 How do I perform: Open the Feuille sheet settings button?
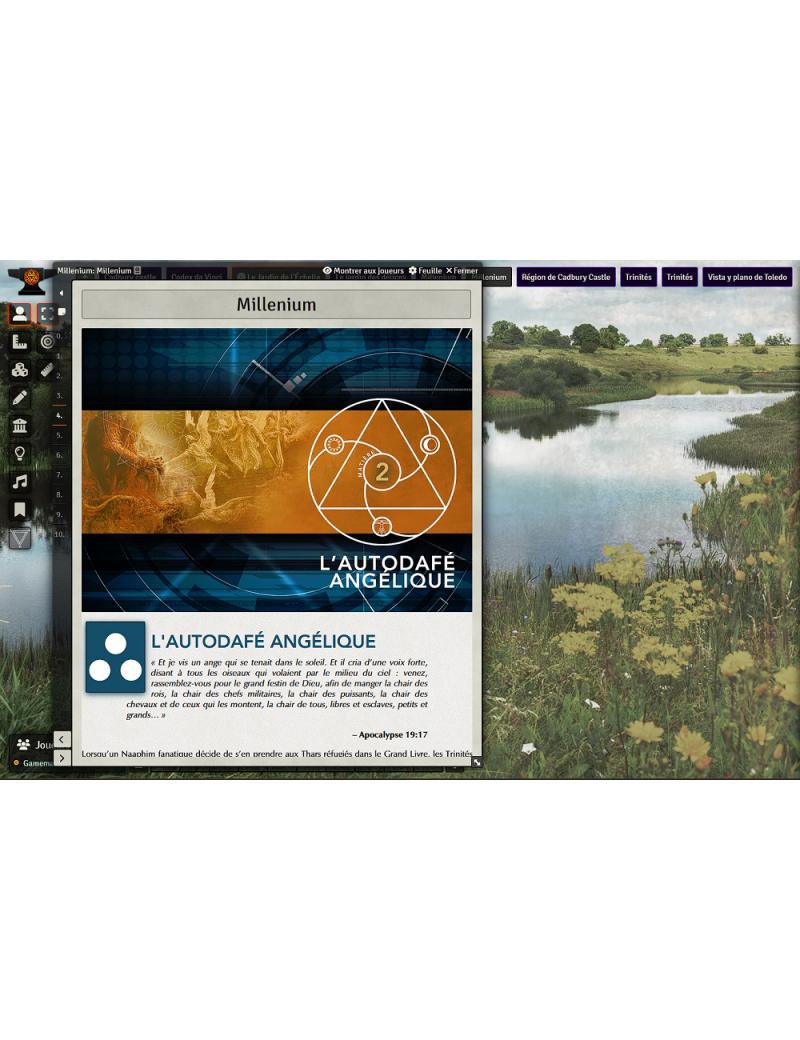coord(425,271)
